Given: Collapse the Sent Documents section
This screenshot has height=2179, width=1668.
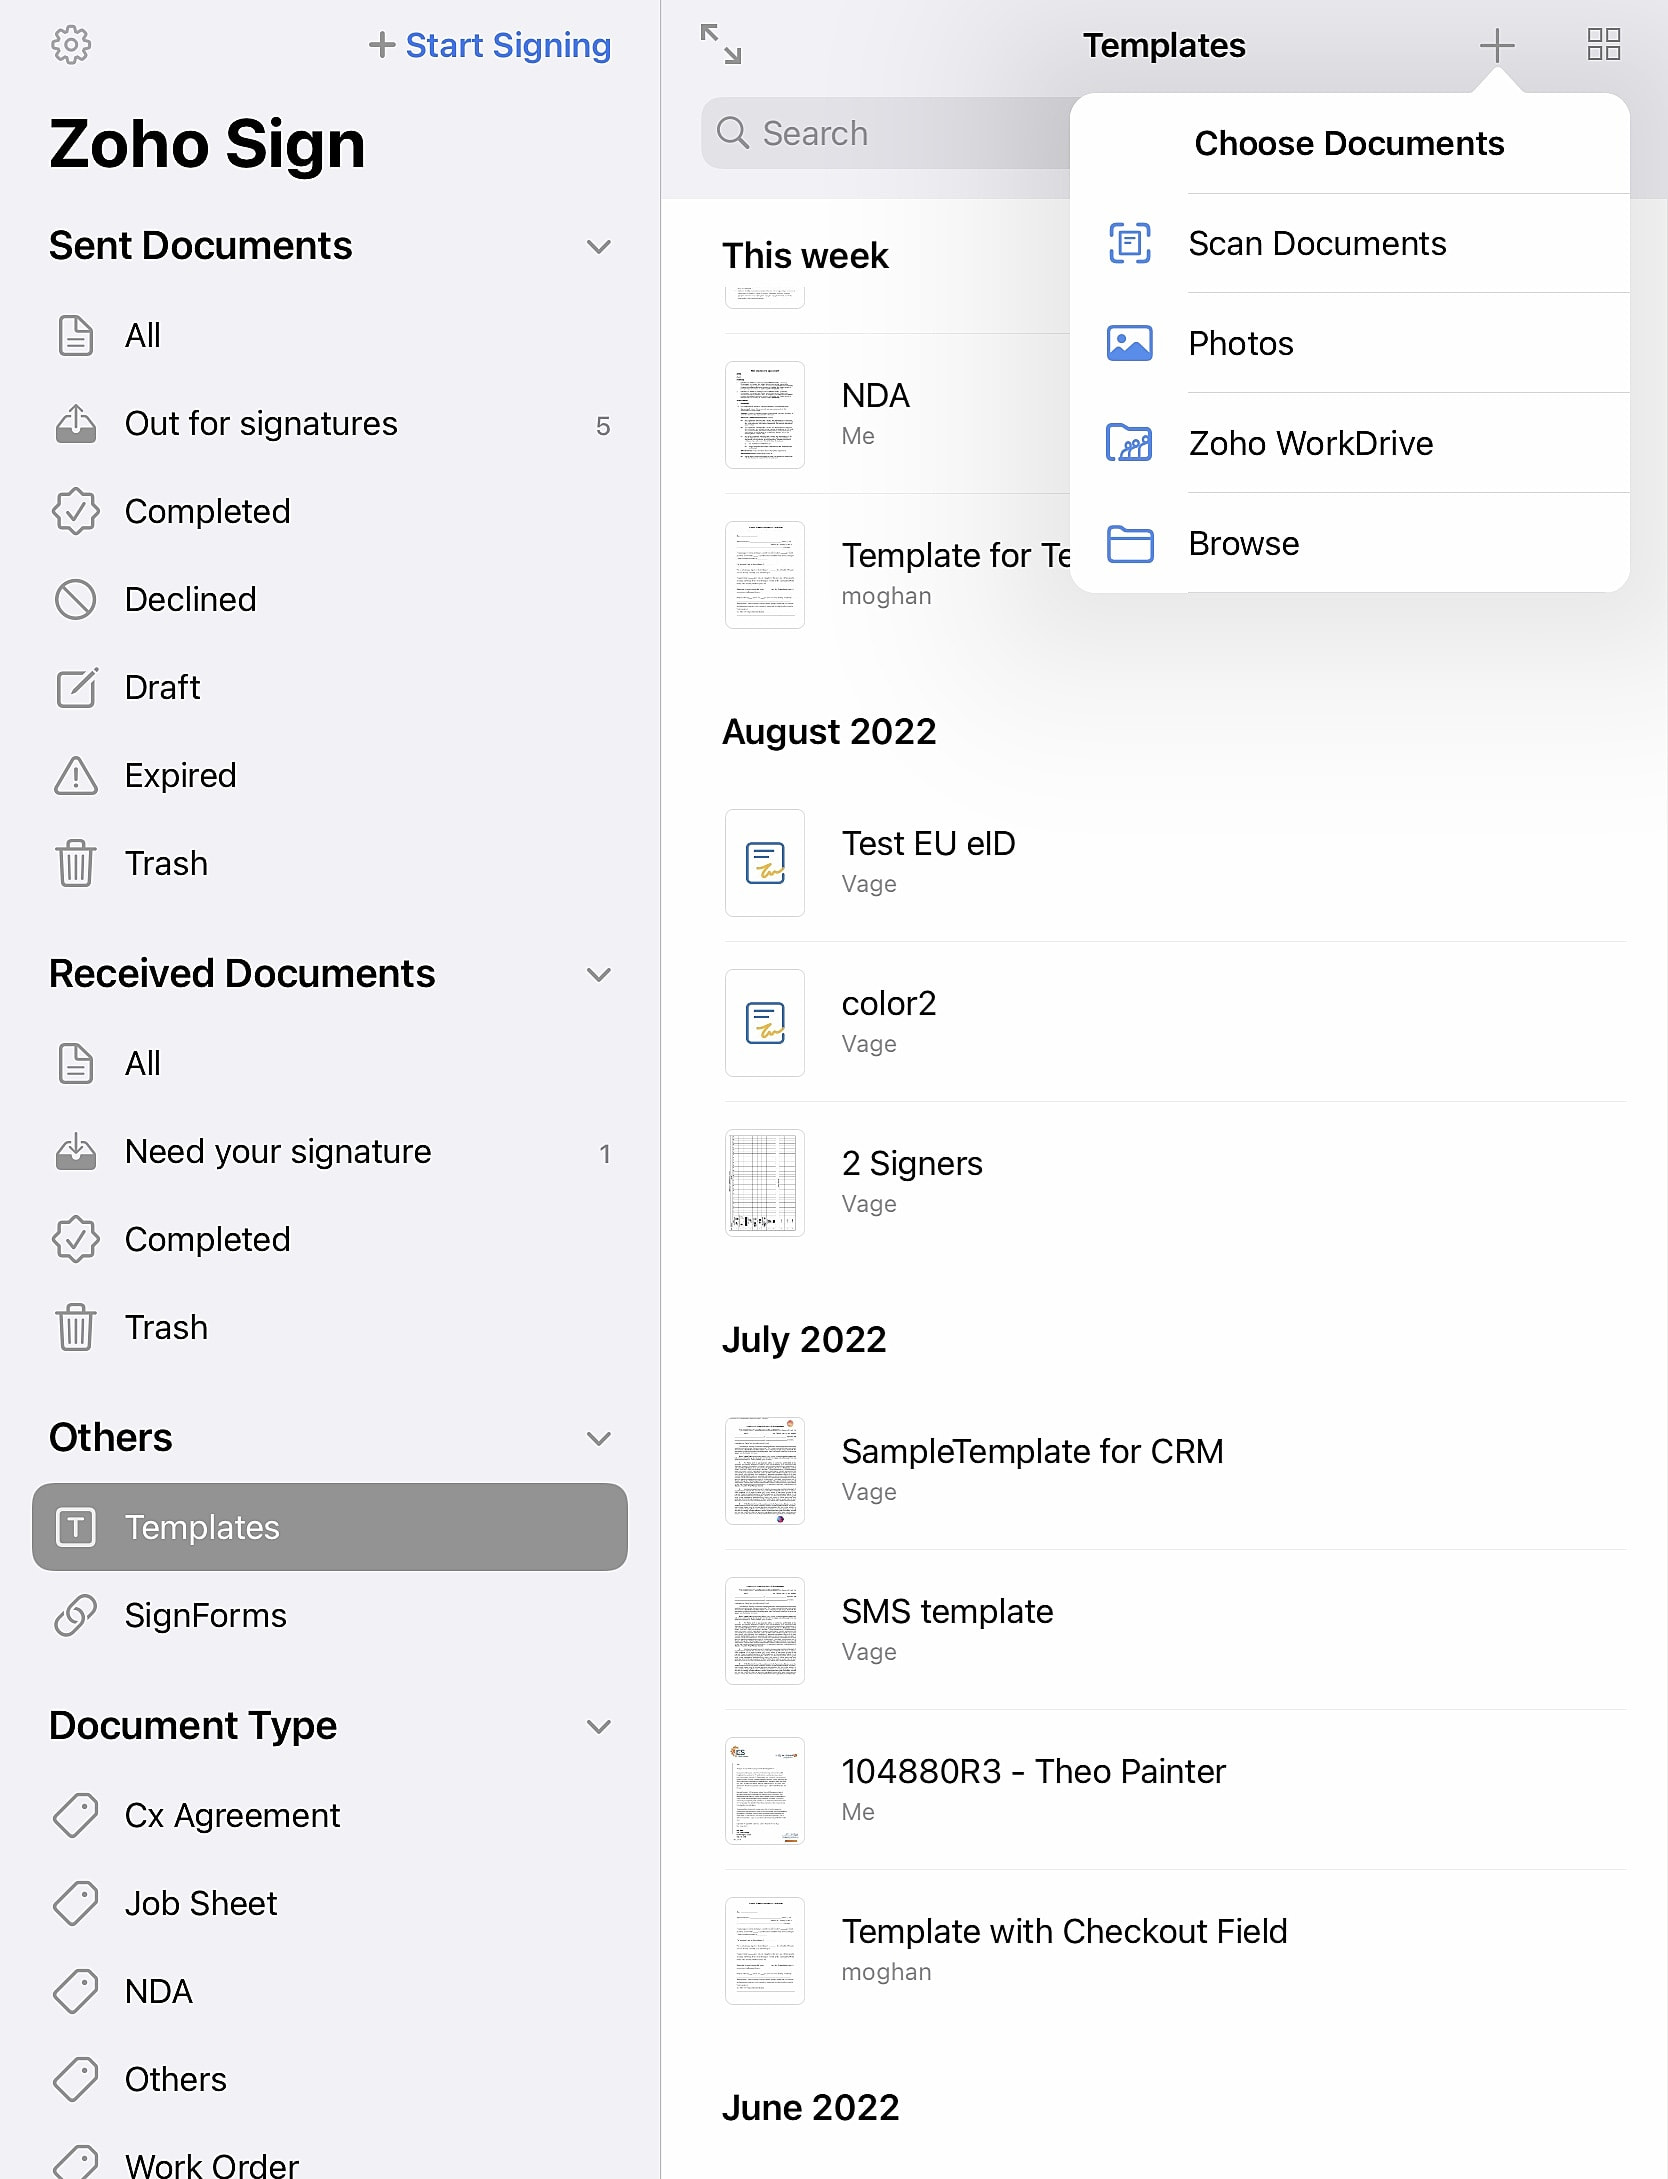Looking at the screenshot, I should point(598,246).
